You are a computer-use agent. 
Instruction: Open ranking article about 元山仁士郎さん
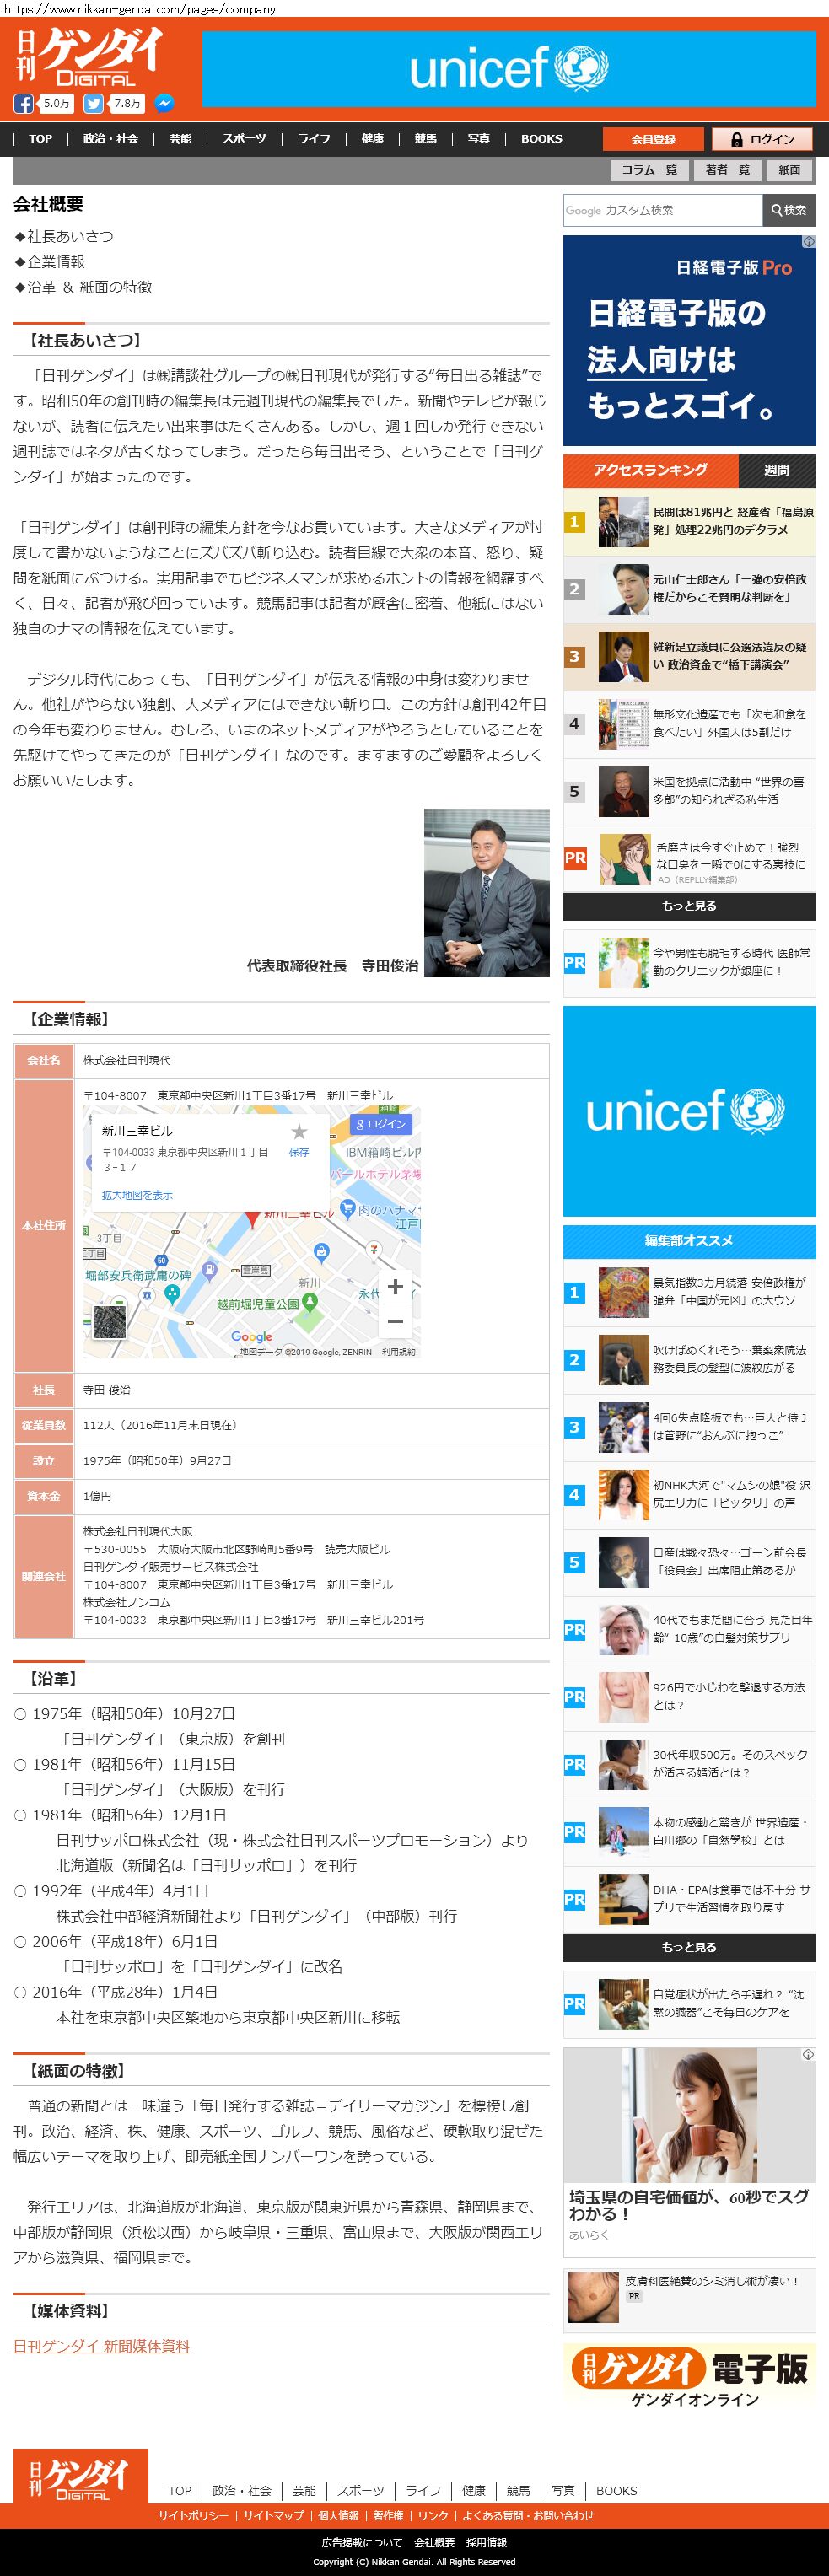pyautogui.click(x=689, y=588)
